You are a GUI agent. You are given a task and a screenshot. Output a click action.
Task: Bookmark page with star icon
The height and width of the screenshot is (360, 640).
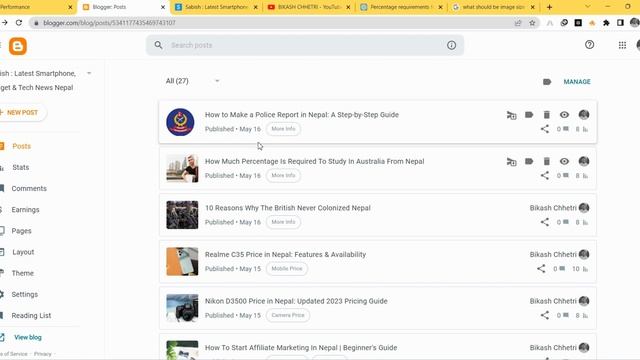point(532,23)
